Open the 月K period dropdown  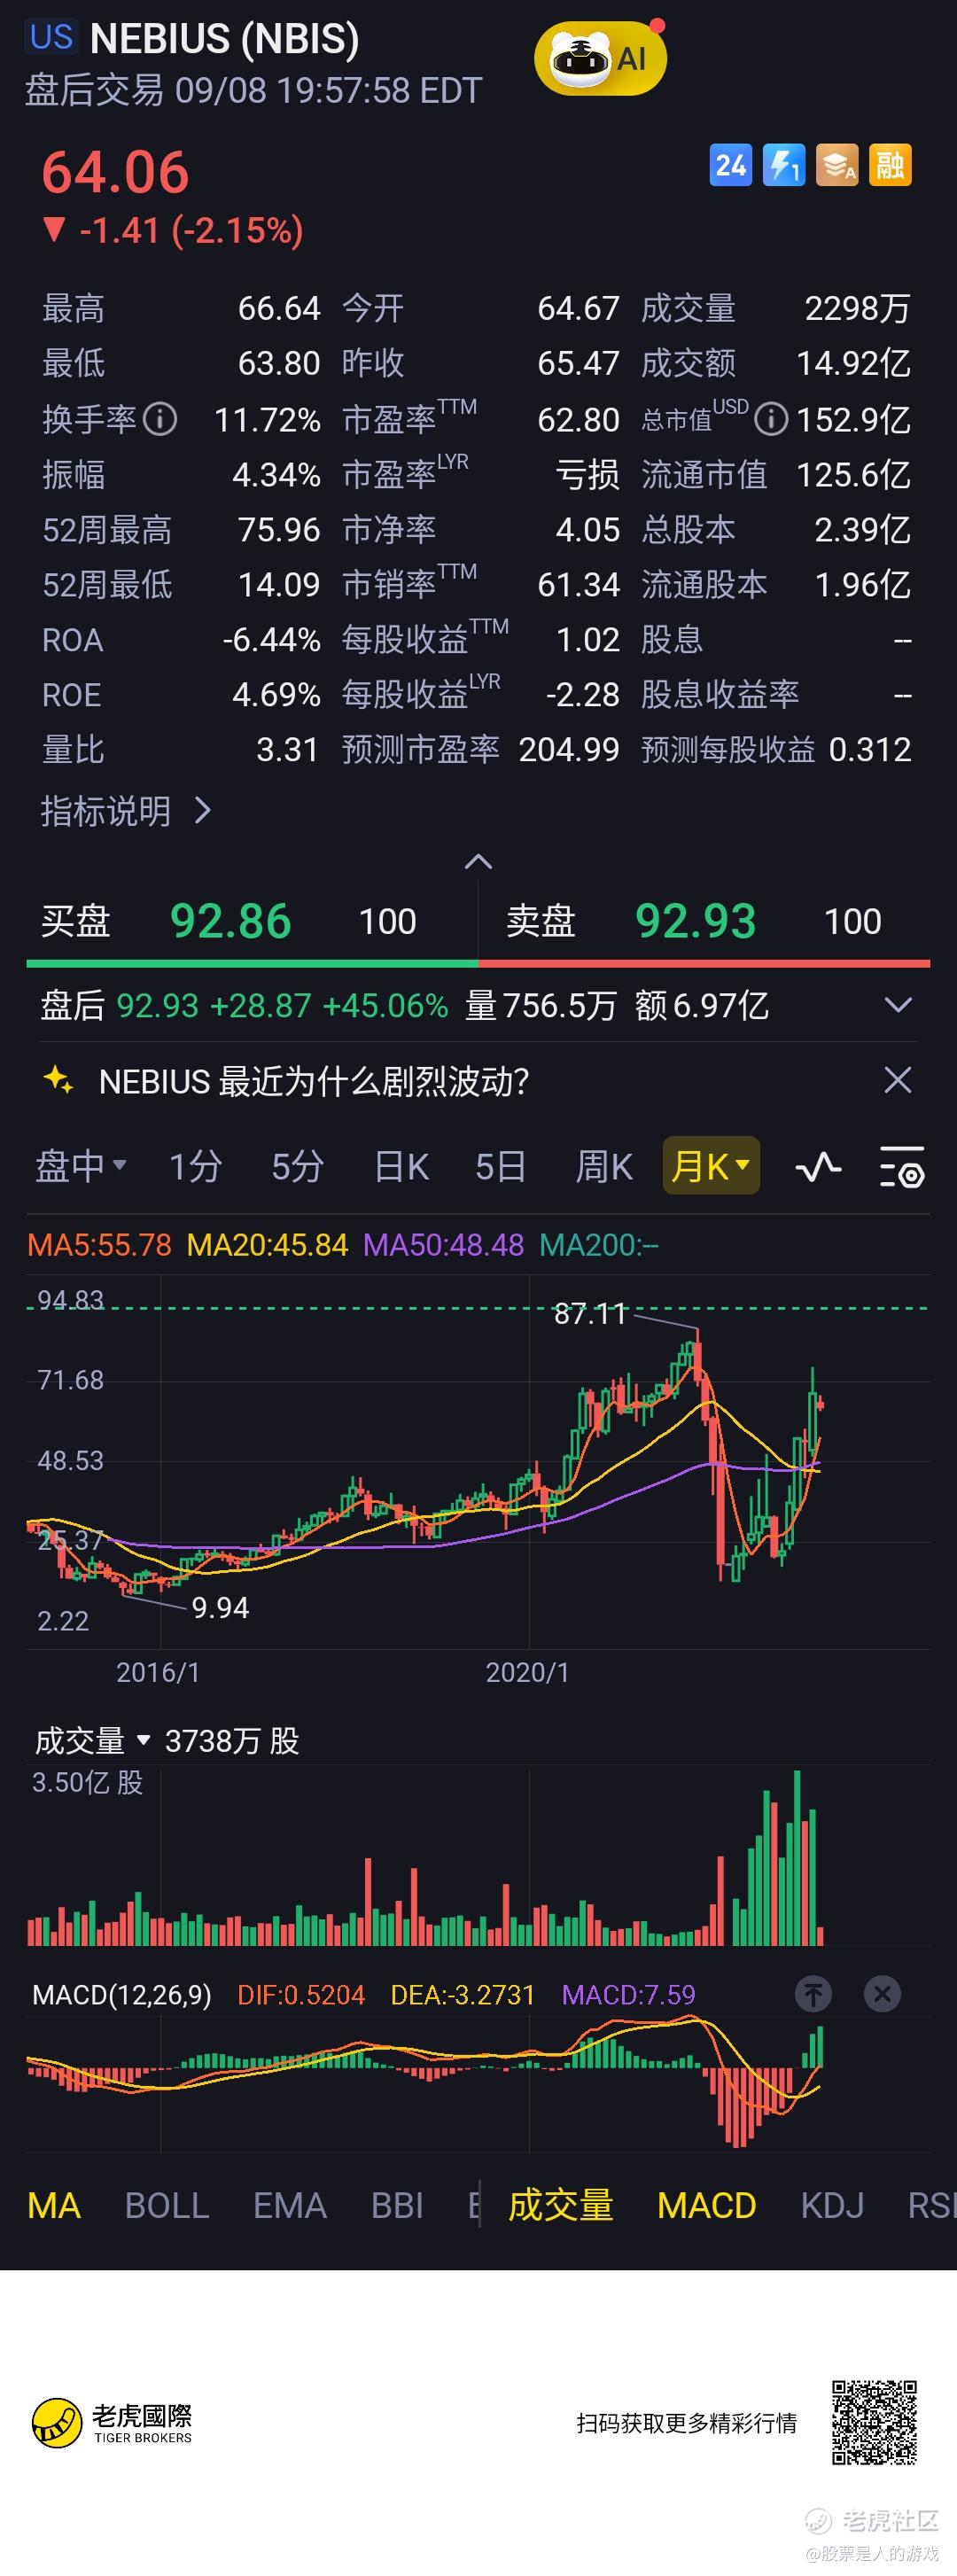[711, 1166]
